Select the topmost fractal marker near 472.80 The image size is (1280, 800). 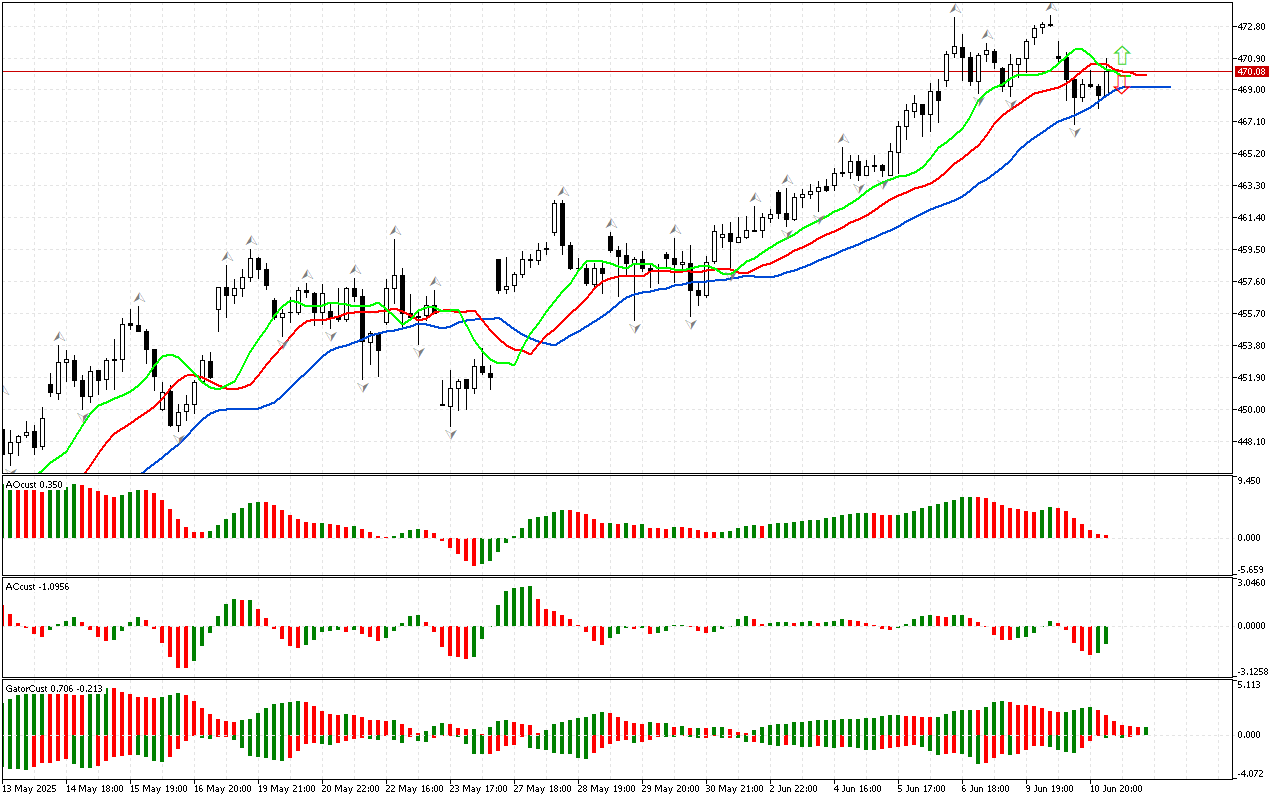1052,7
